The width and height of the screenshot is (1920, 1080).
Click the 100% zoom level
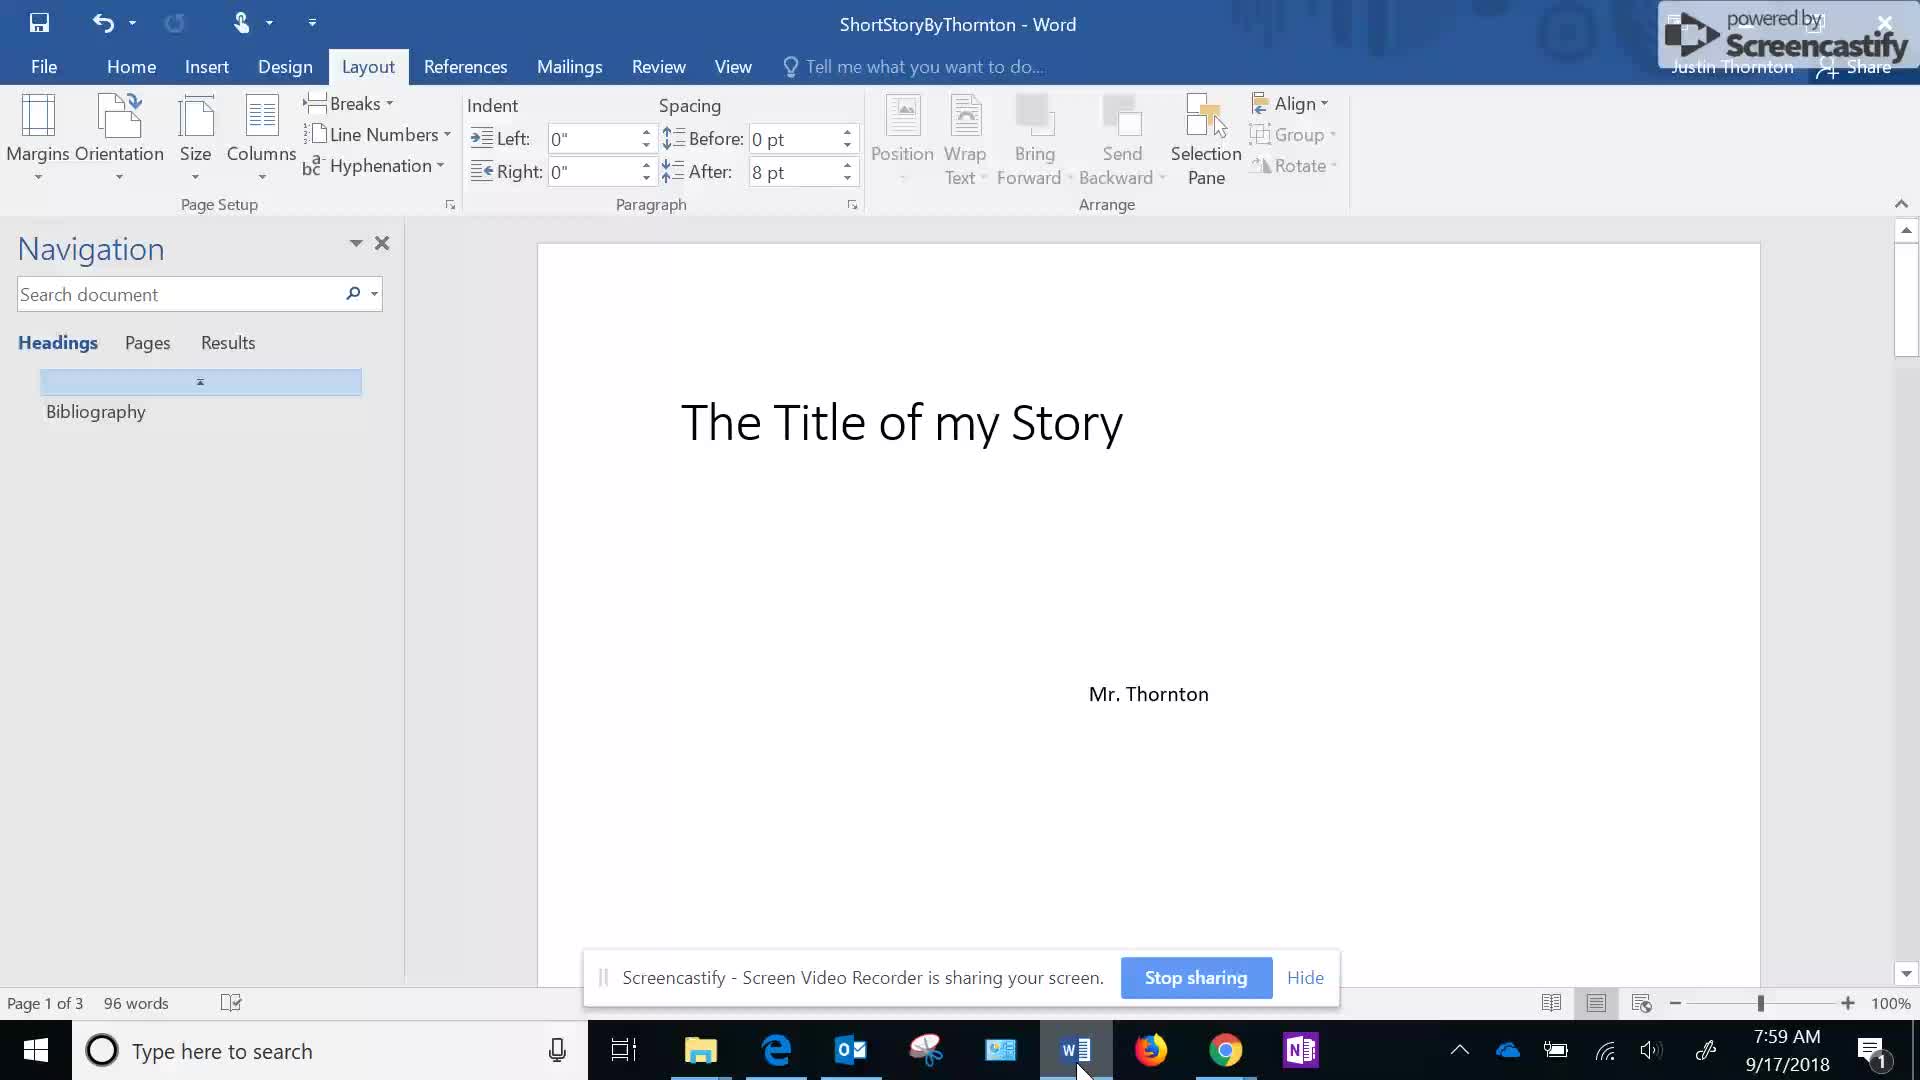(1891, 1003)
